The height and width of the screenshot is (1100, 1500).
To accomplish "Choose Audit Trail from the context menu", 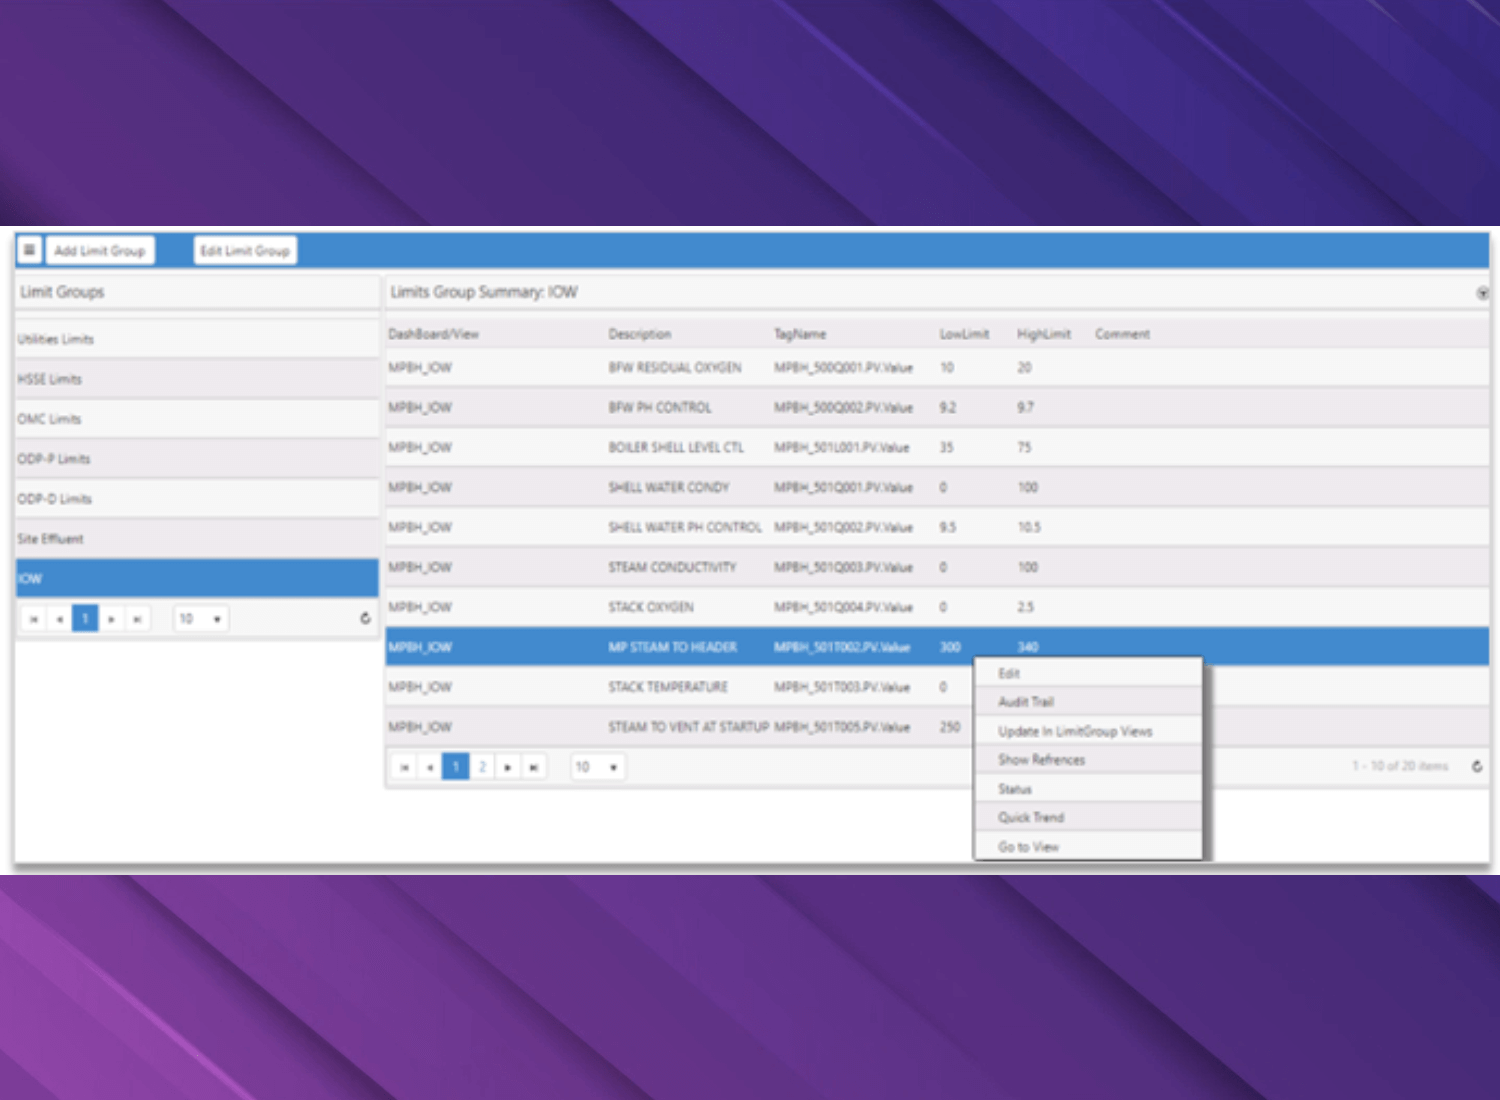I will click(1026, 702).
